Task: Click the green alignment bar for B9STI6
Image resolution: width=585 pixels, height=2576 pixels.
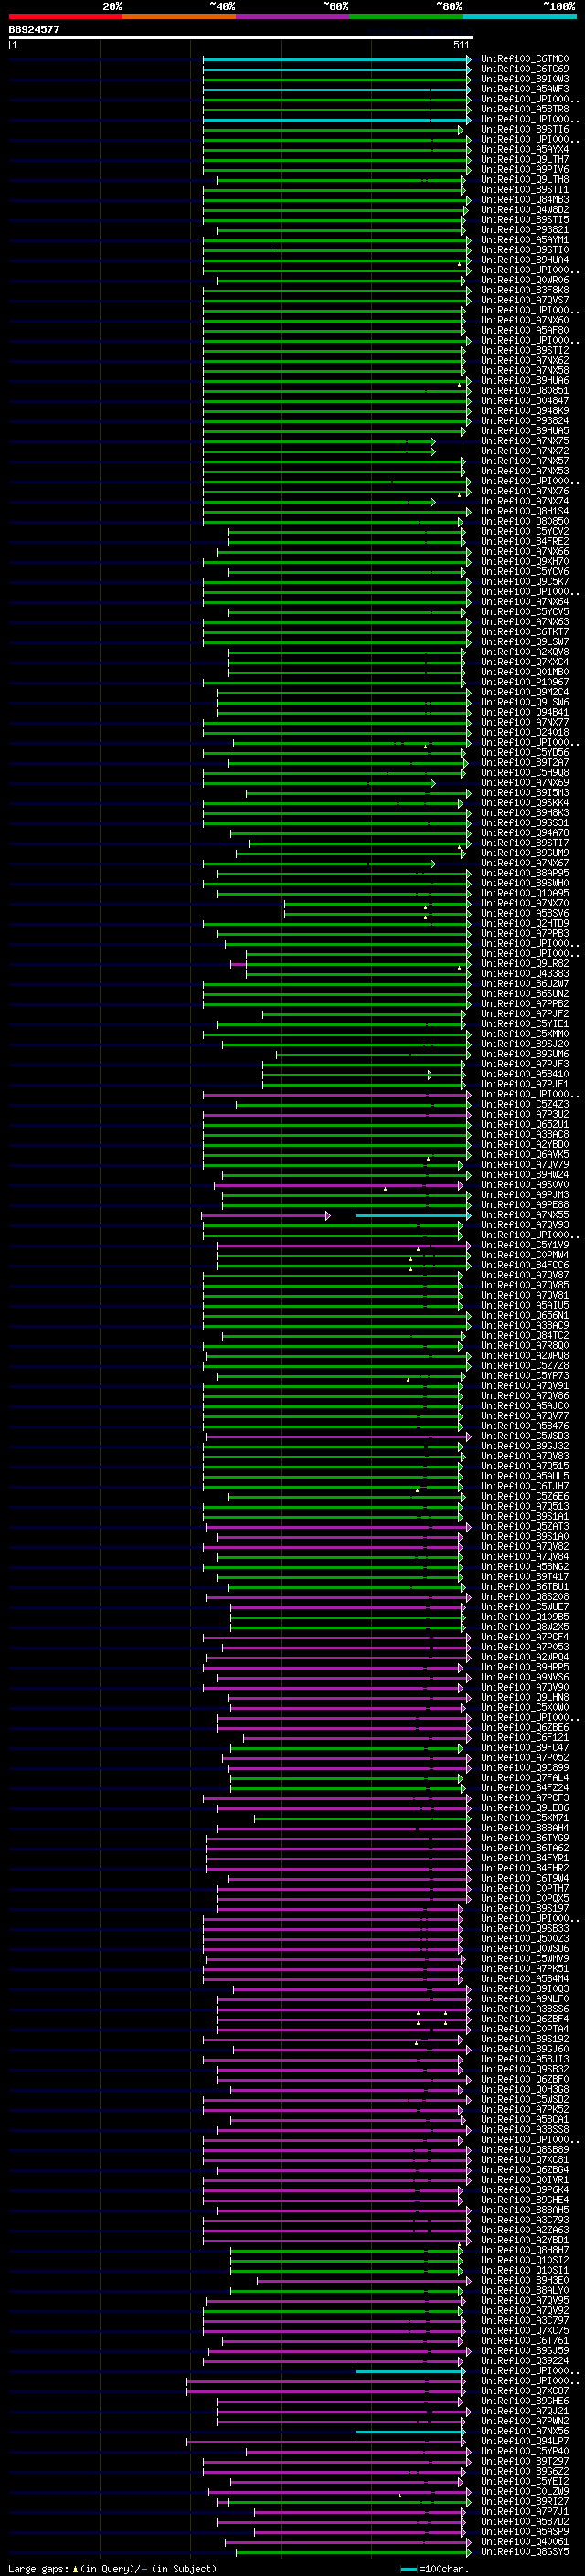Action: coord(333,129)
